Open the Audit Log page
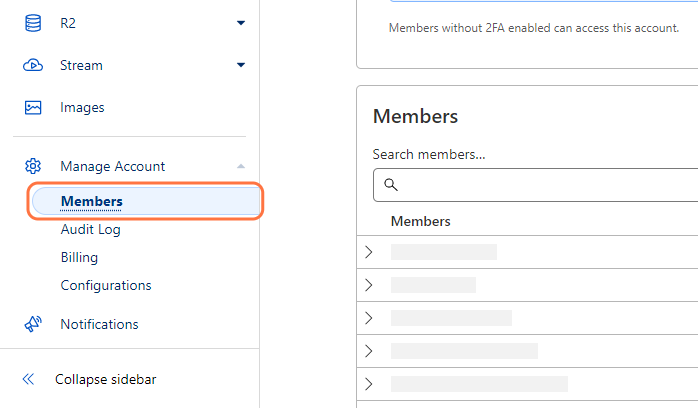 pyautogui.click(x=90, y=229)
